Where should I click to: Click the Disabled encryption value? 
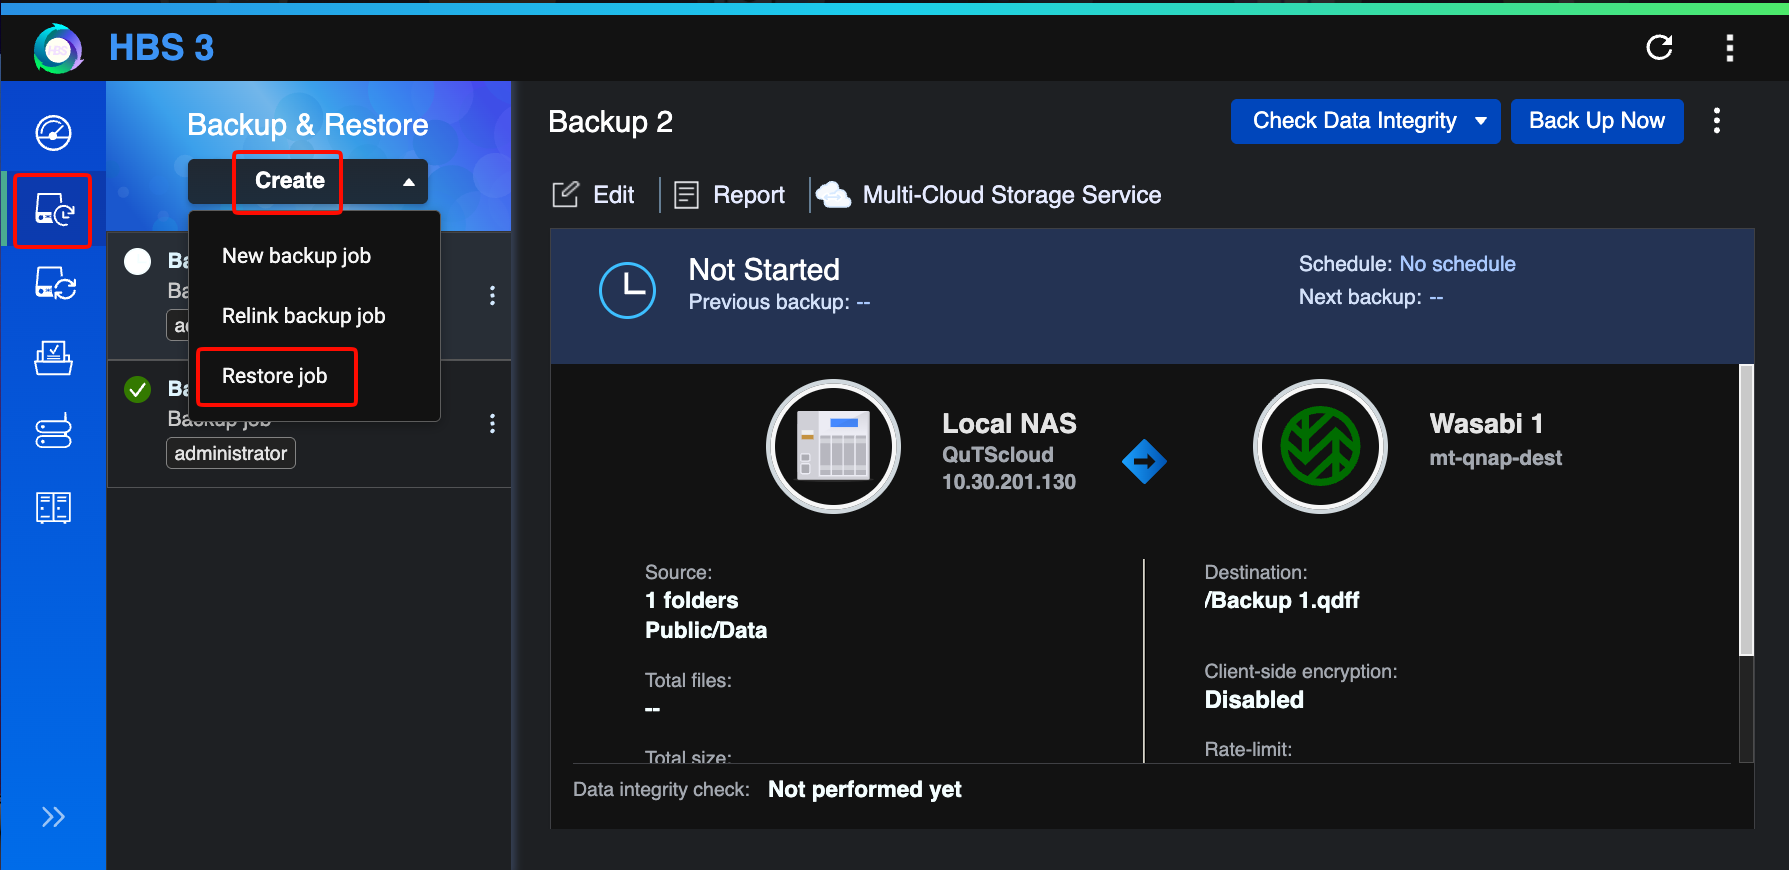[x=1254, y=700]
